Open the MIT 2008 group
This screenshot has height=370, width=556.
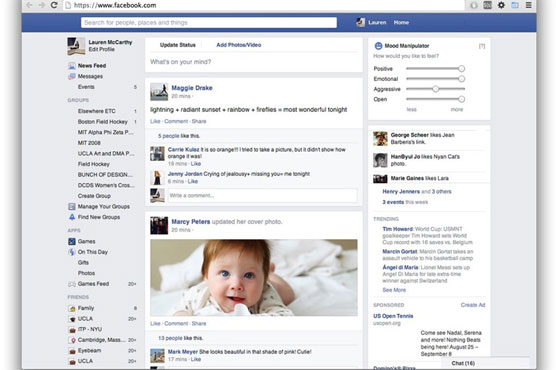click(x=89, y=143)
